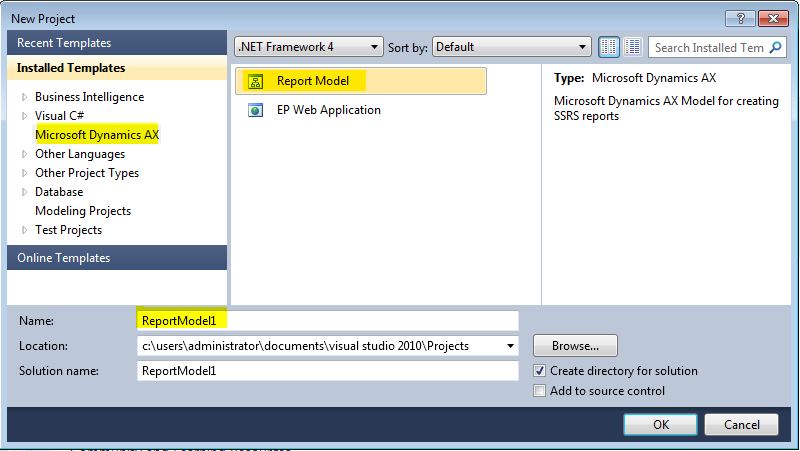This screenshot has width=800, height=451.
Task: Select Other Project Types category
Action: 87,173
